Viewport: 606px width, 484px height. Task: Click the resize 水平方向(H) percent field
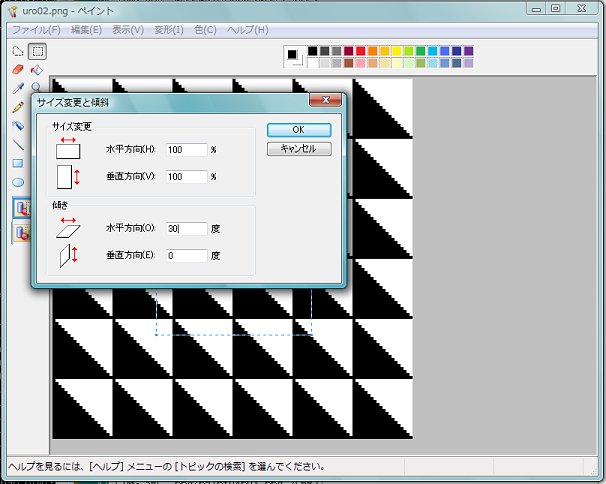[x=186, y=149]
